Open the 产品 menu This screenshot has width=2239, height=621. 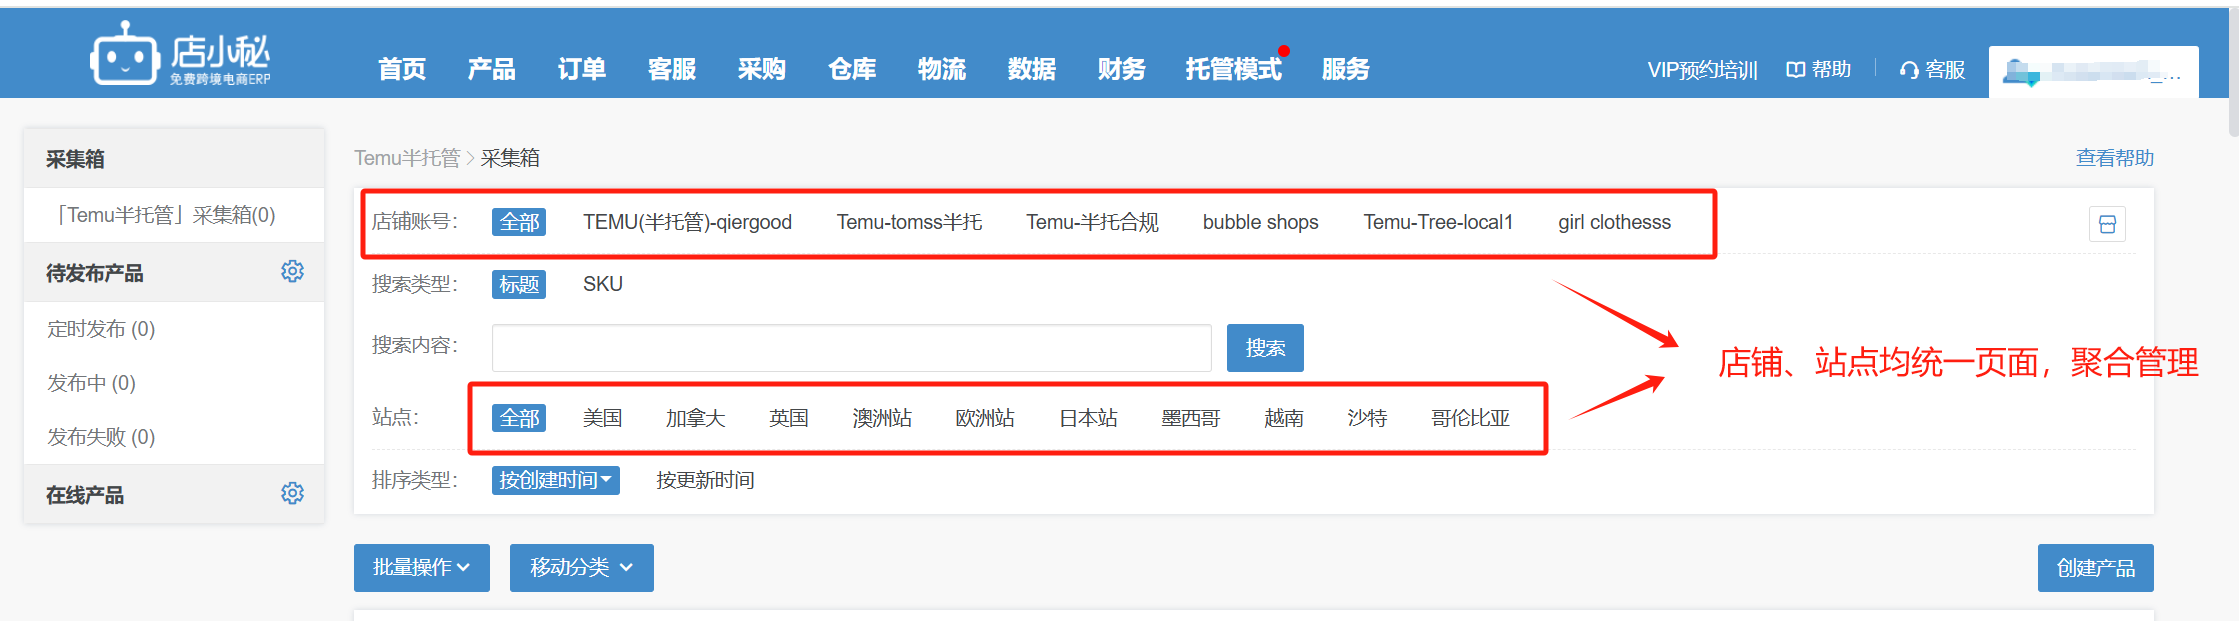[492, 69]
